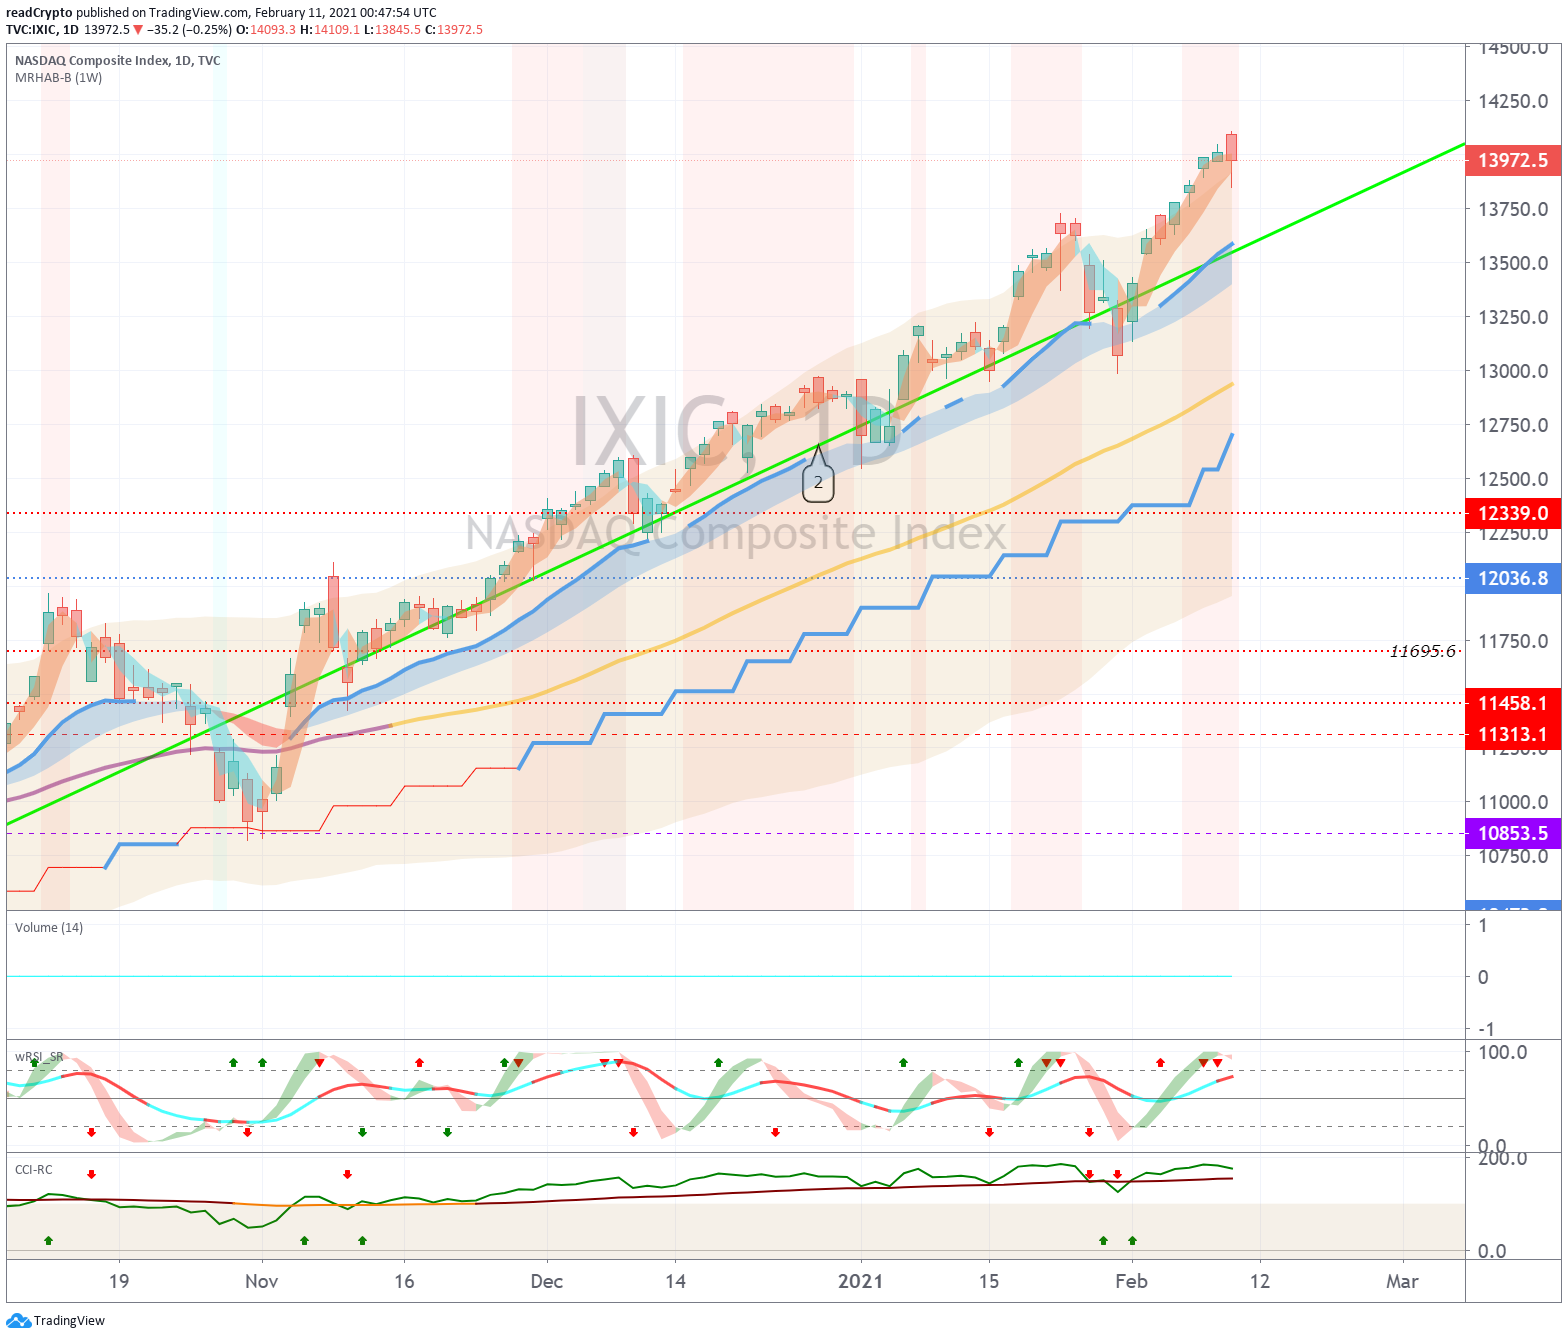Click the low value L:13845.5

(x=392, y=30)
